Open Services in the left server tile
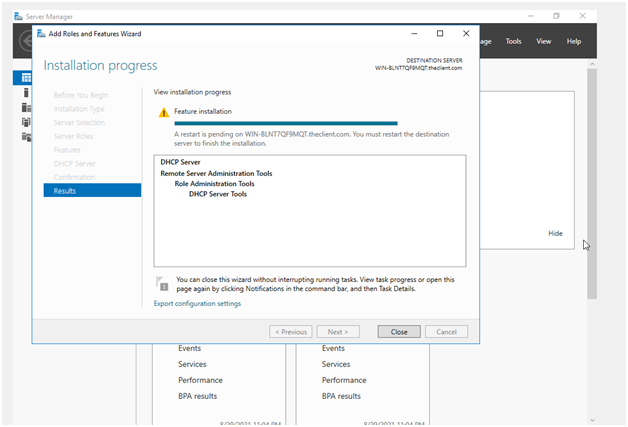The image size is (628, 427). [x=192, y=364]
